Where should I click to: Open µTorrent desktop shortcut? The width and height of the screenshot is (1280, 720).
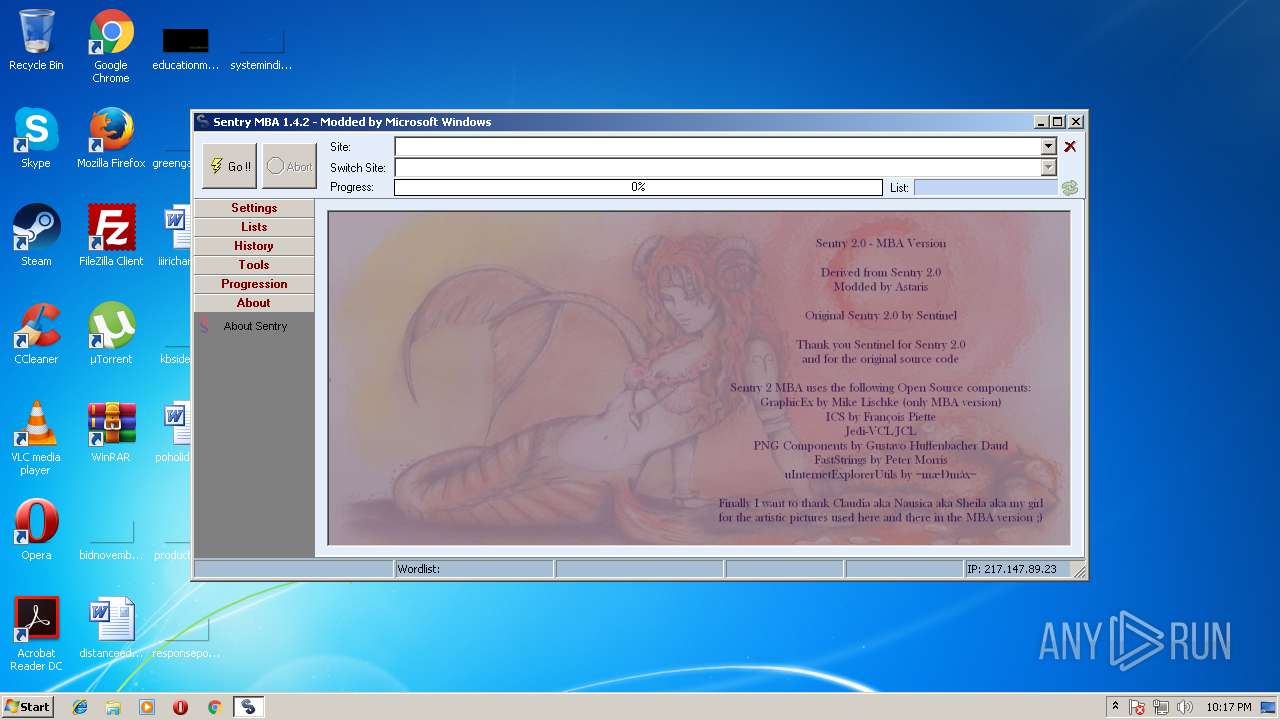111,334
